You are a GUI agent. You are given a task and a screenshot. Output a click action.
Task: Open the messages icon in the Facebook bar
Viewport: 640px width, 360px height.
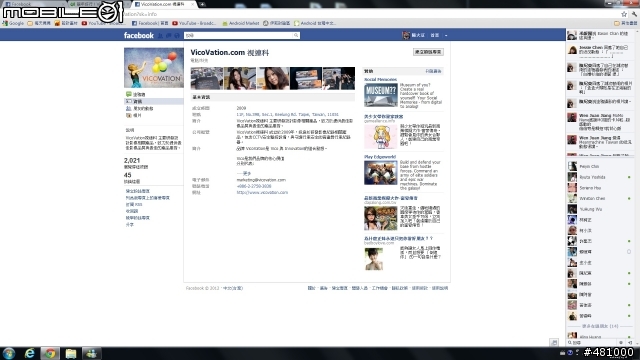pos(169,36)
